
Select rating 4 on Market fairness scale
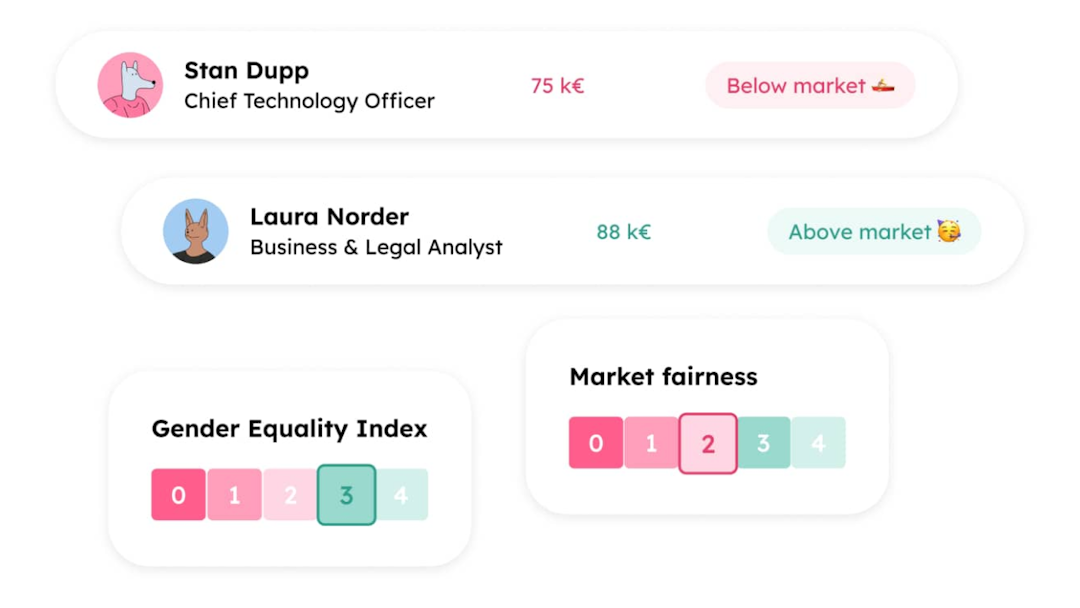[819, 443]
